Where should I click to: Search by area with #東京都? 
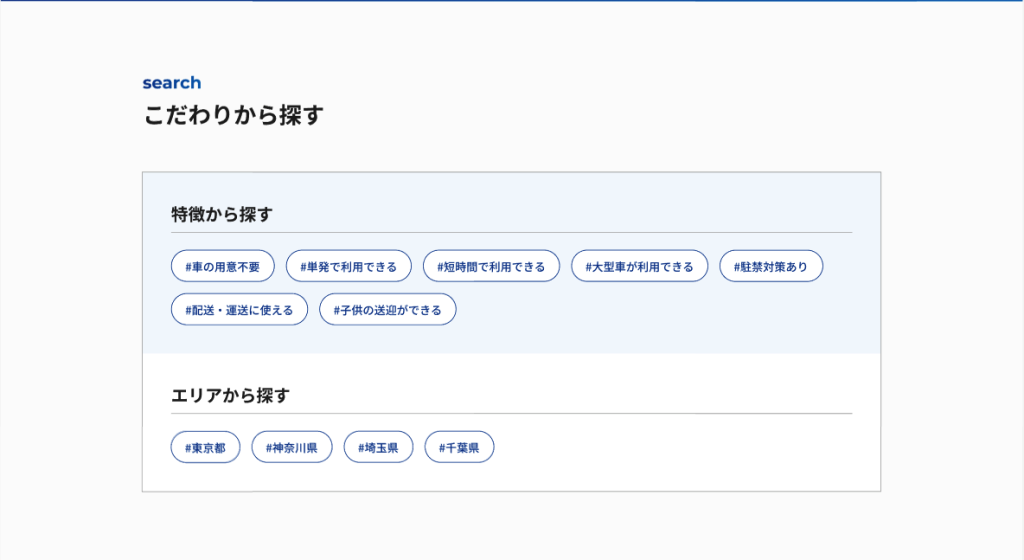click(x=205, y=448)
